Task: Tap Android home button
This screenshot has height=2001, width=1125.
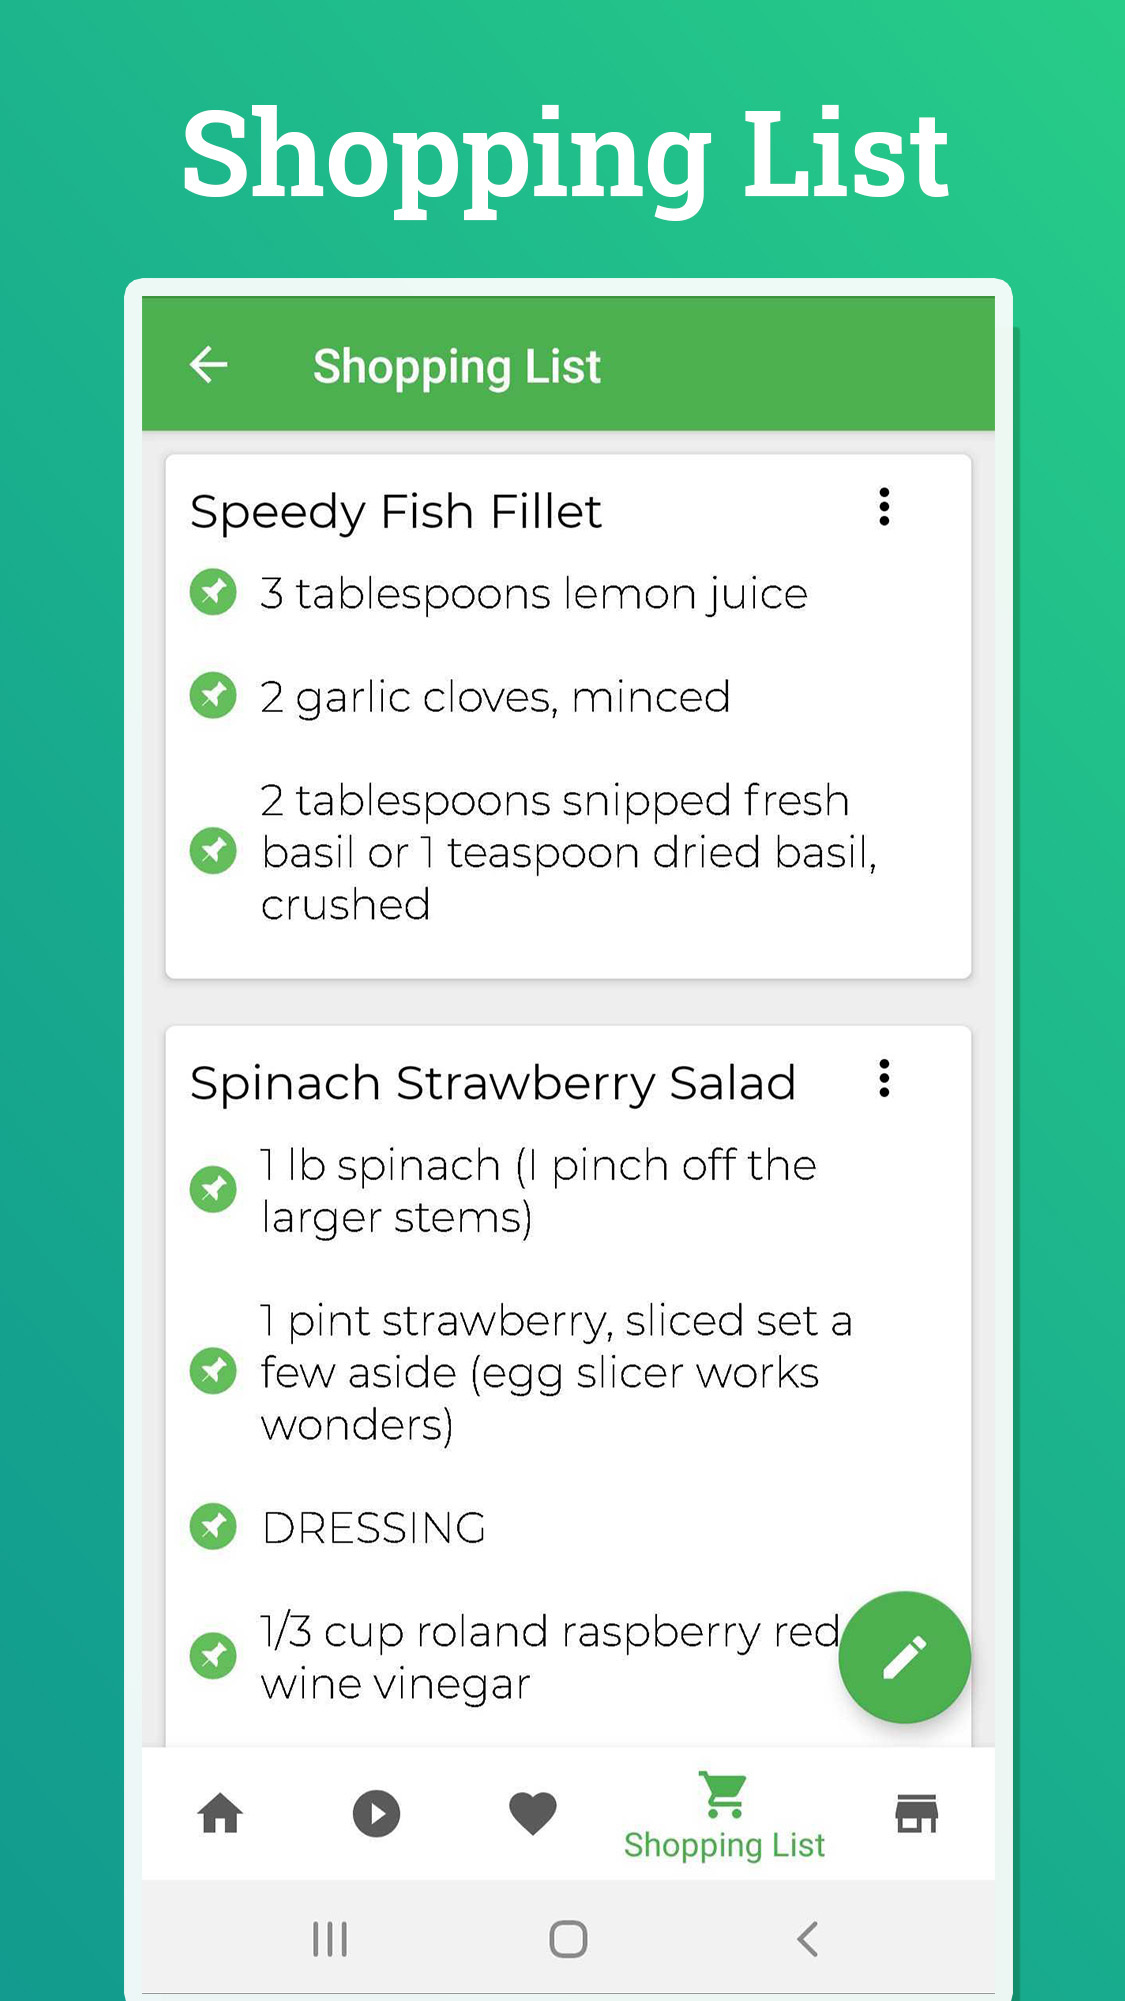Action: coord(568,1939)
